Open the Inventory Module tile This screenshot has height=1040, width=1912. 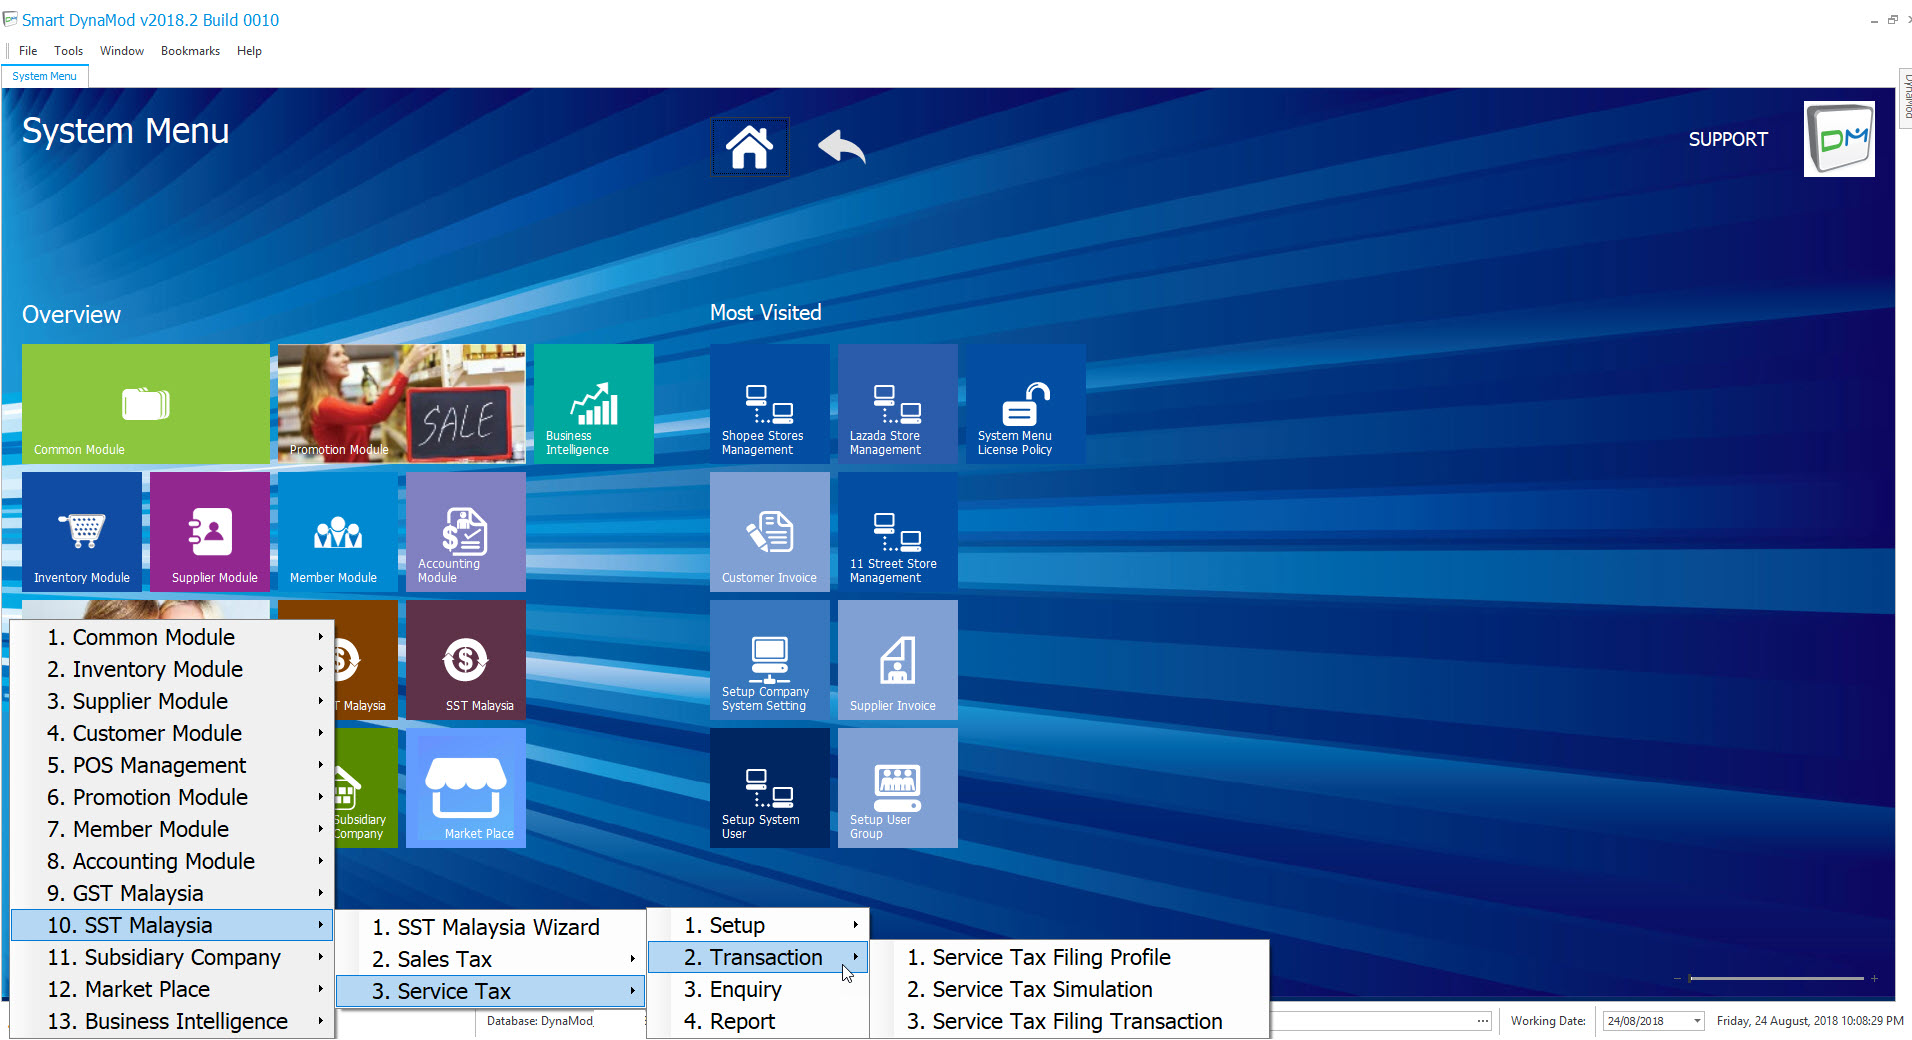[82, 532]
